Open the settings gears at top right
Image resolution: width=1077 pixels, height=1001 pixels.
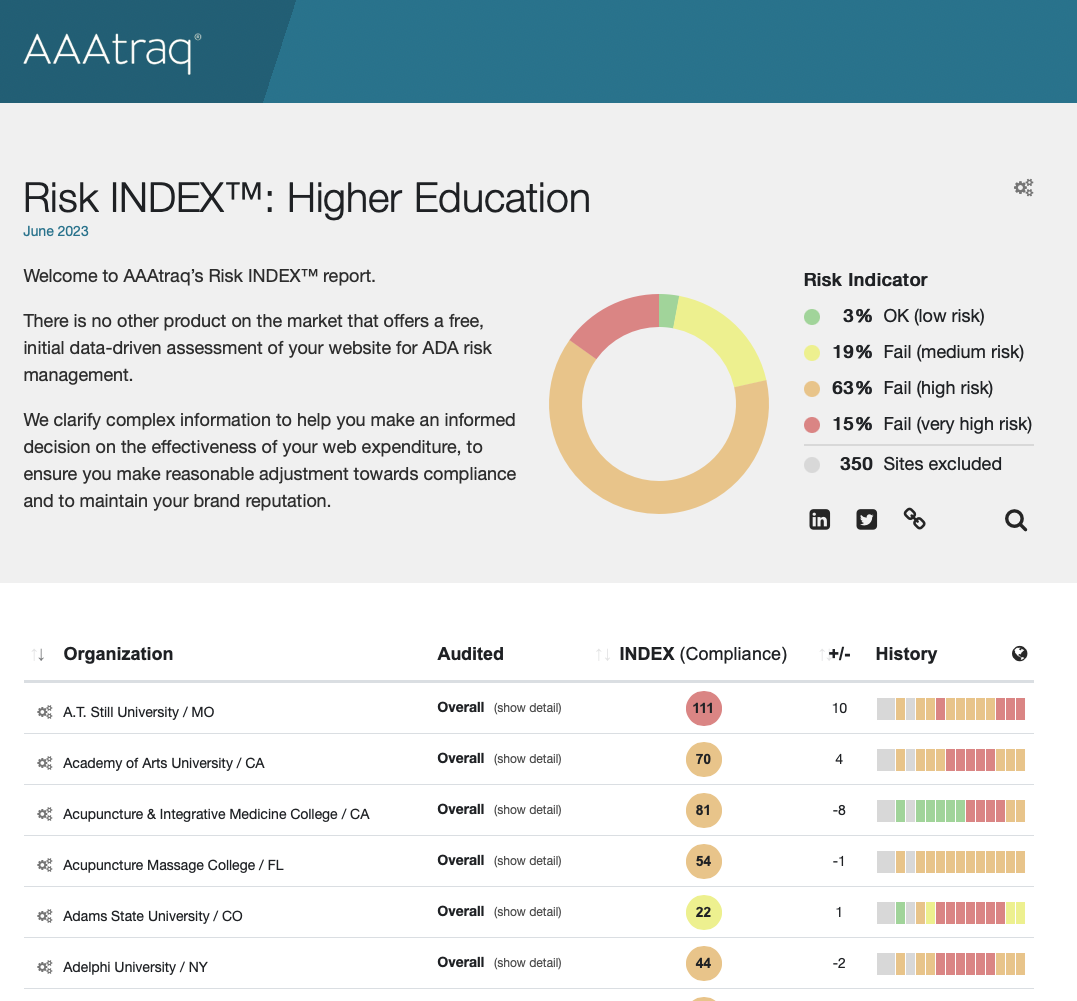tap(1023, 187)
